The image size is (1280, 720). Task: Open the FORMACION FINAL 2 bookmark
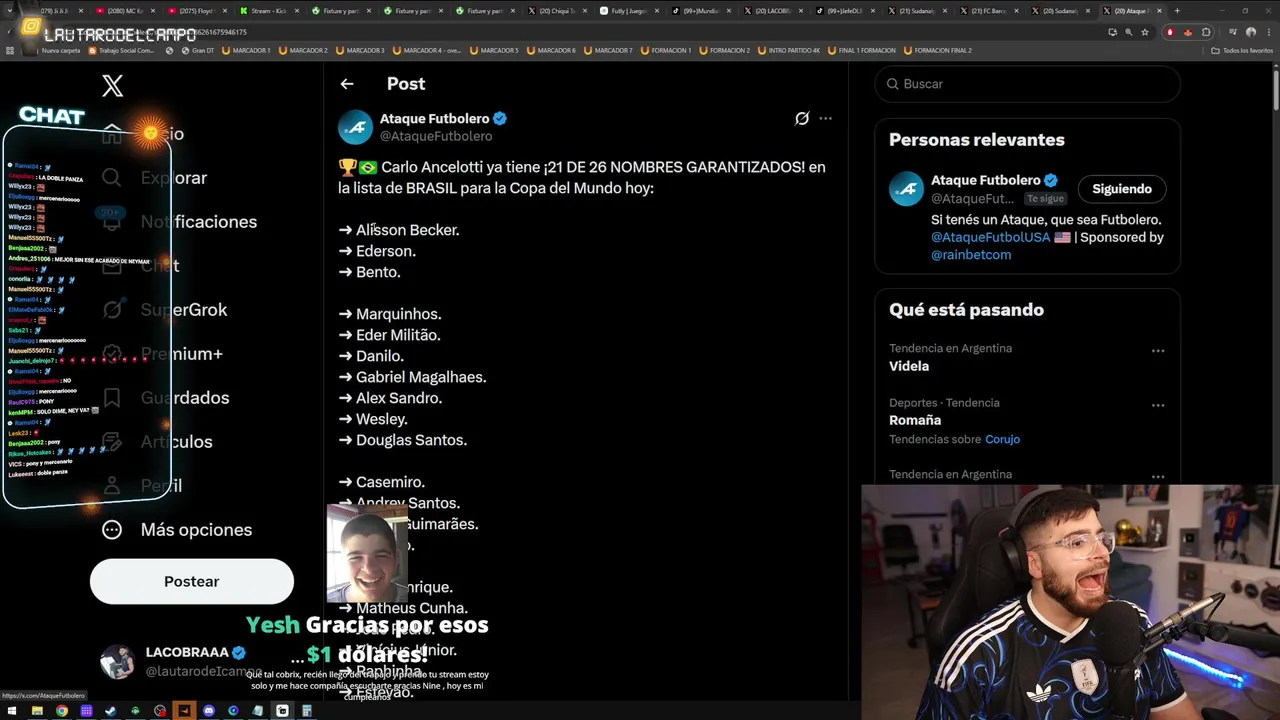click(x=937, y=50)
